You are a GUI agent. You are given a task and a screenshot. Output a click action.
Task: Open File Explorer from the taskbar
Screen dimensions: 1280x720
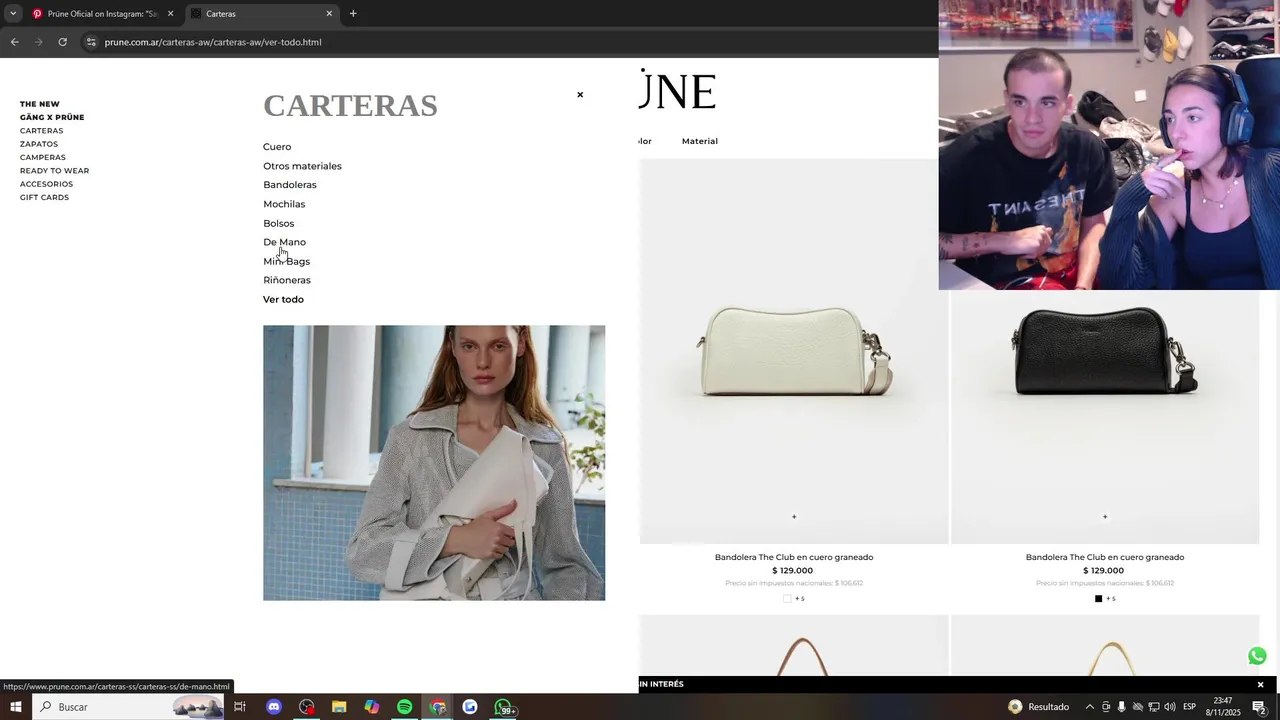click(339, 707)
